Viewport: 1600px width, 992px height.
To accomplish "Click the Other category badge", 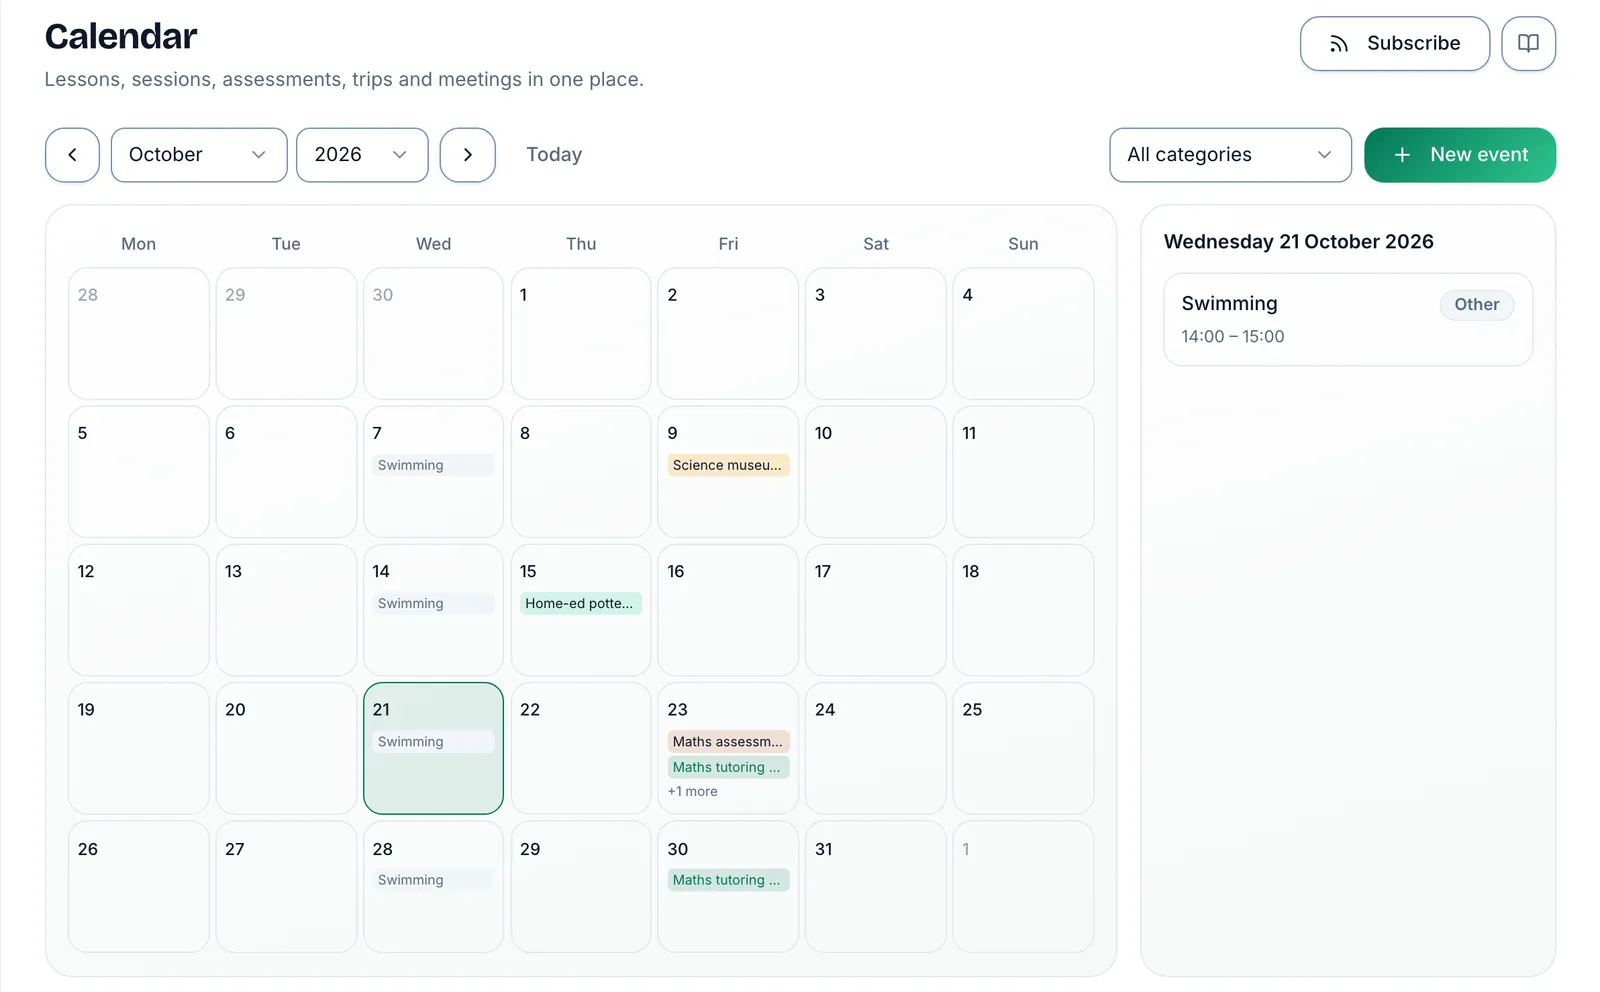I will [1477, 305].
